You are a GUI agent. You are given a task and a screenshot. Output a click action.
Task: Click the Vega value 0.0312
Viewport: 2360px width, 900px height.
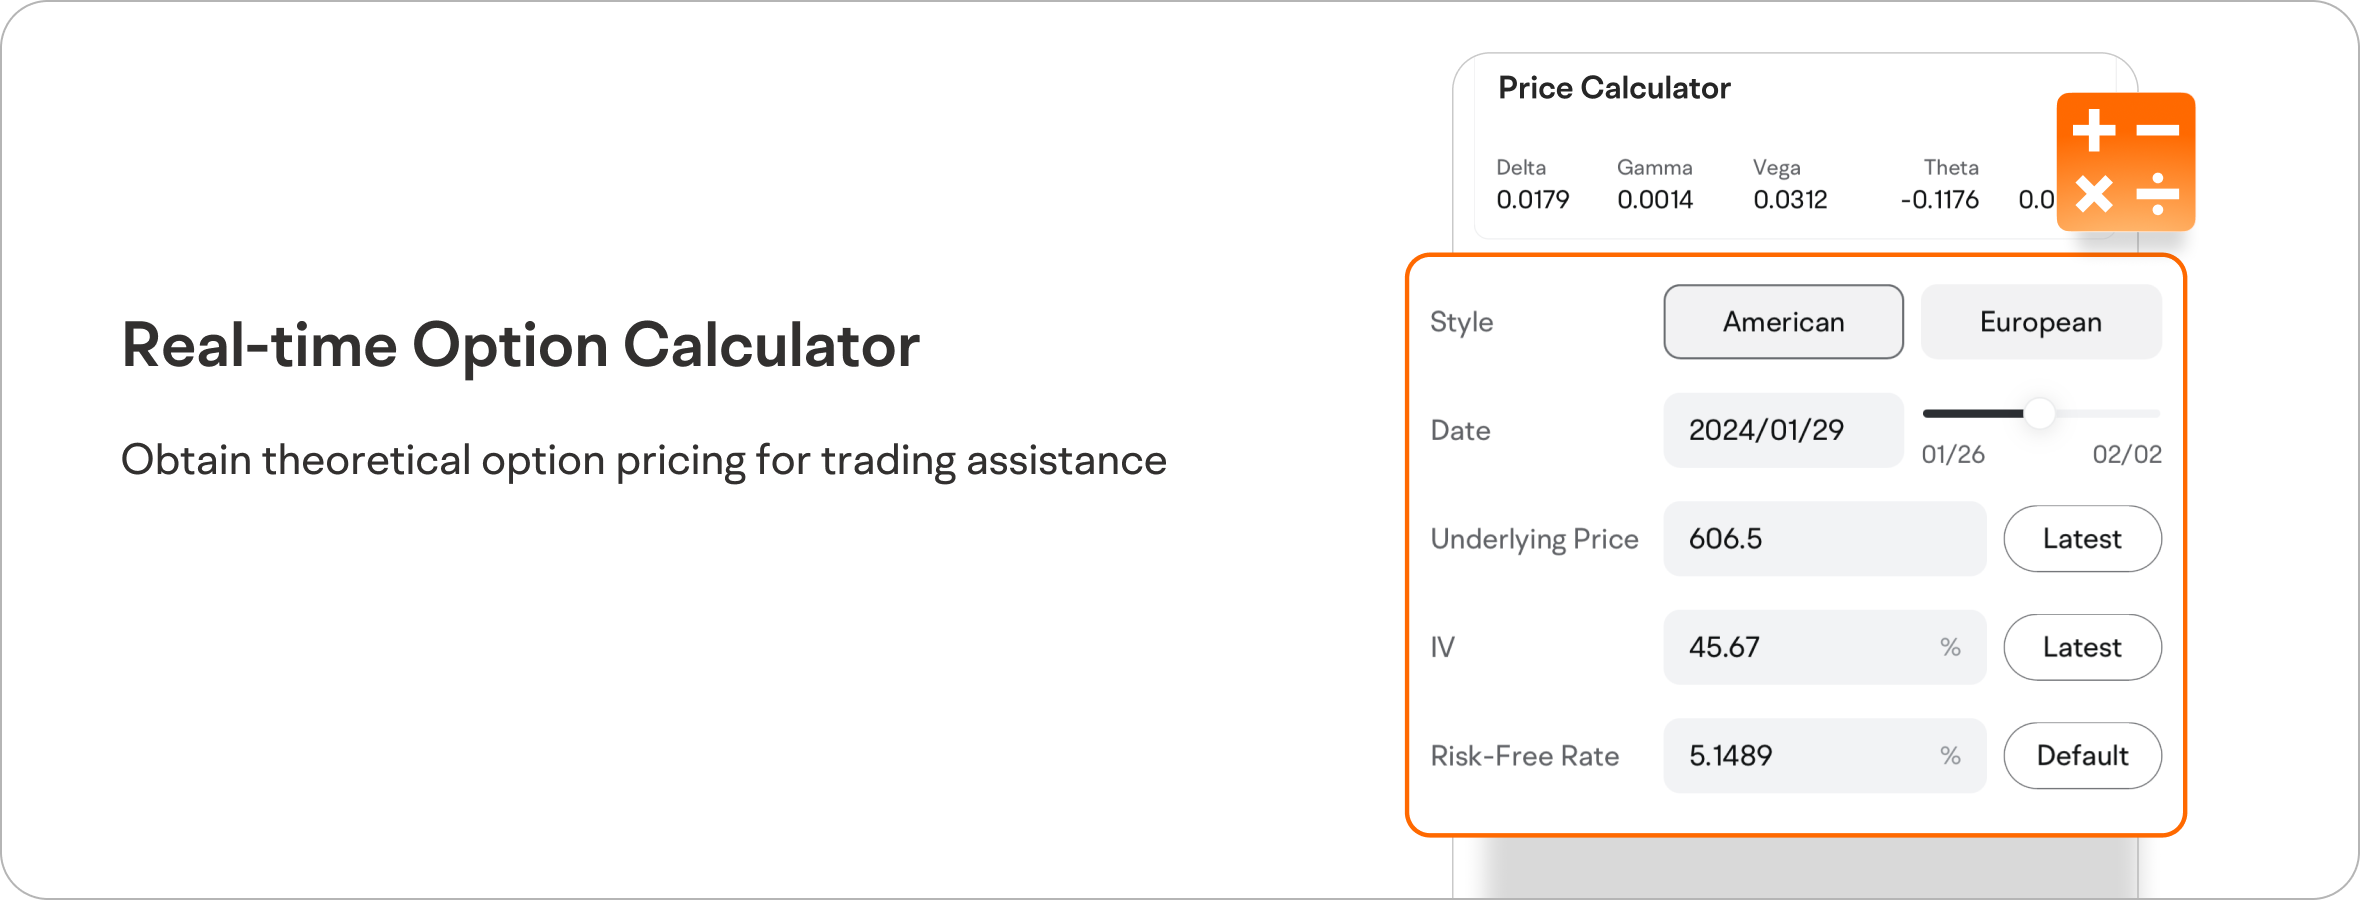[1790, 200]
